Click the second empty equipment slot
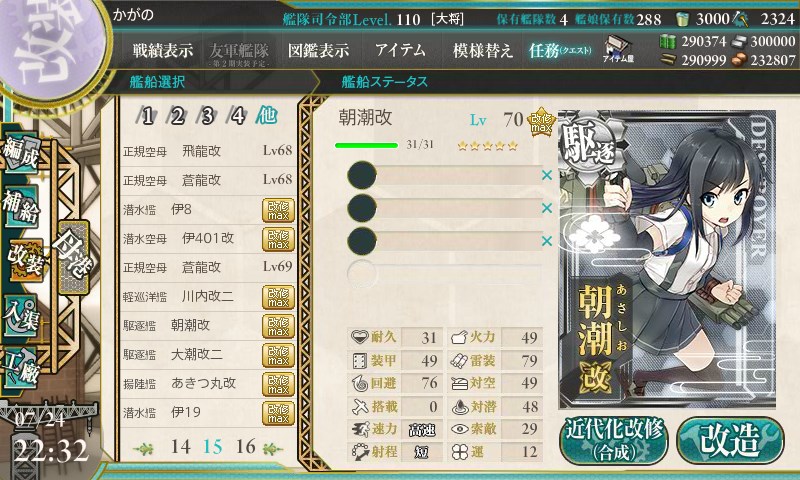800x480 pixels. (x=444, y=208)
